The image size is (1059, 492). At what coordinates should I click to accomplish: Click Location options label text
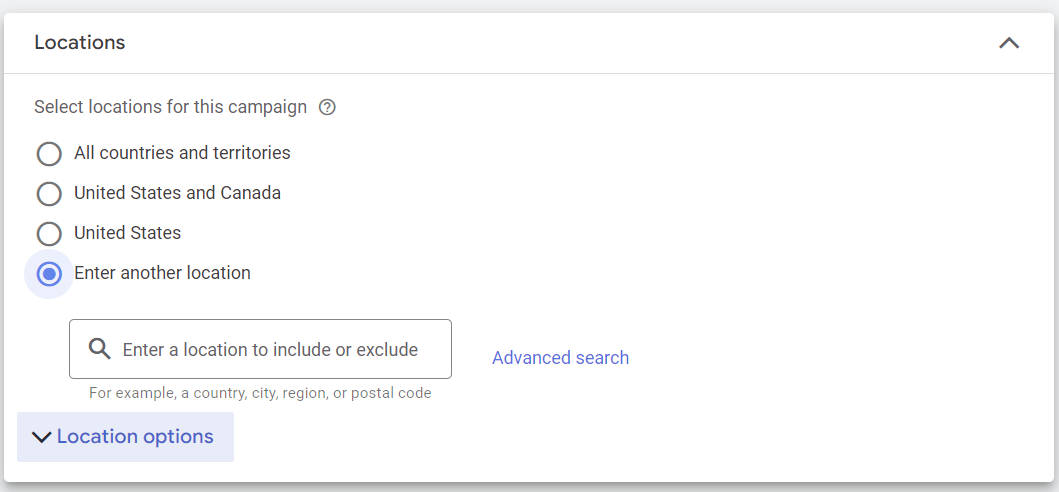[x=135, y=437]
